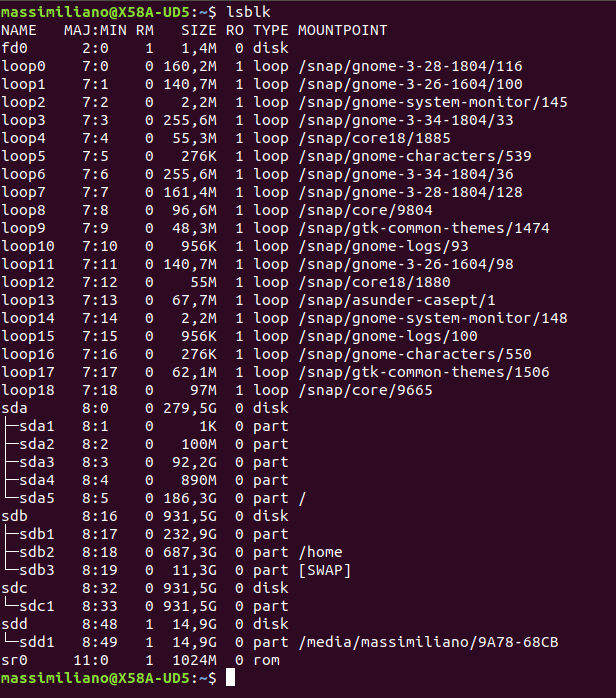Click the sr0 device name
Image resolution: width=616 pixels, height=698 pixels.
click(16, 660)
